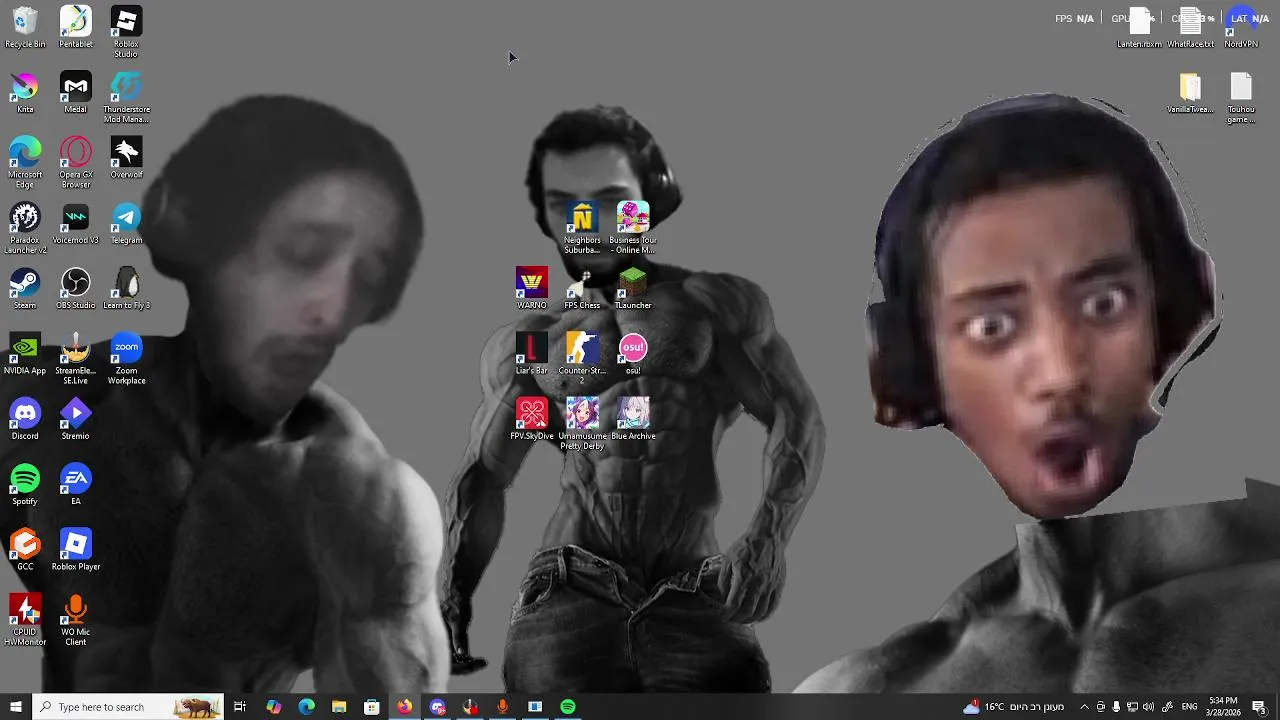Open the NVIDIA App desktop shortcut
The height and width of the screenshot is (720, 1280).
tap(25, 354)
